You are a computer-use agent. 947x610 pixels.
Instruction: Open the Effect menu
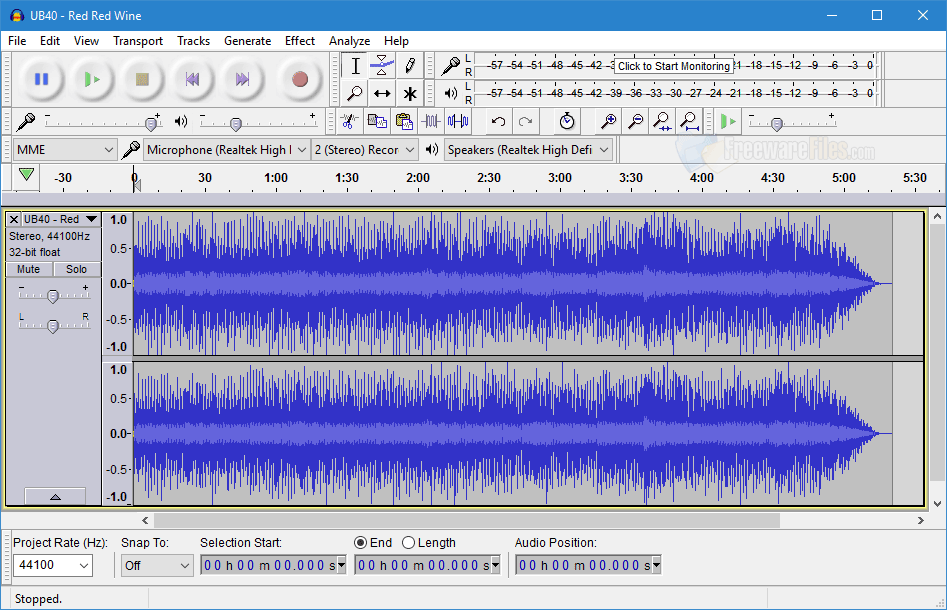tap(299, 41)
